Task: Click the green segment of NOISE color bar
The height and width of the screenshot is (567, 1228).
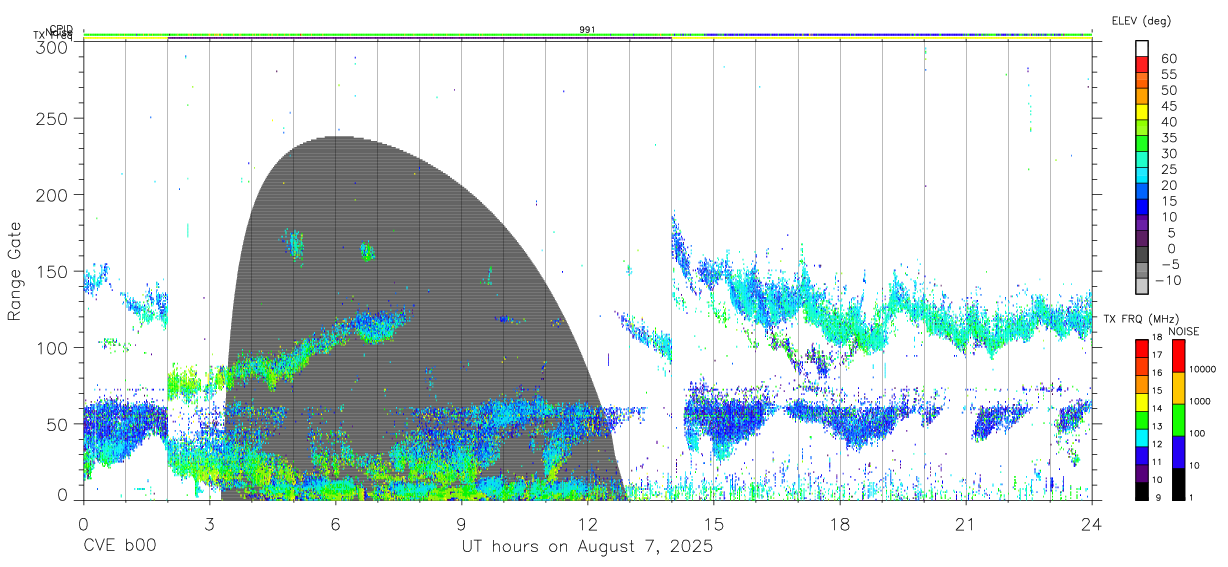Action: 1180,419
